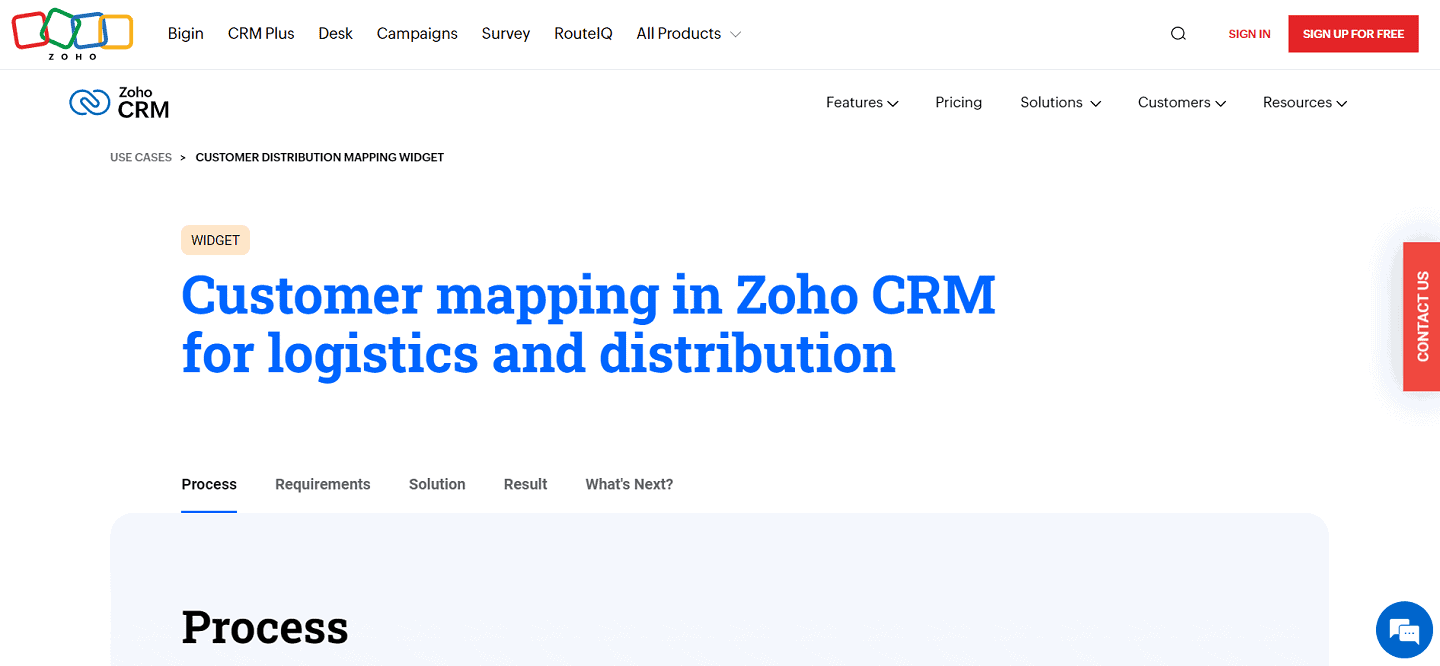Click the chat bubble icon bottom right
1440x666 pixels.
point(1404,630)
